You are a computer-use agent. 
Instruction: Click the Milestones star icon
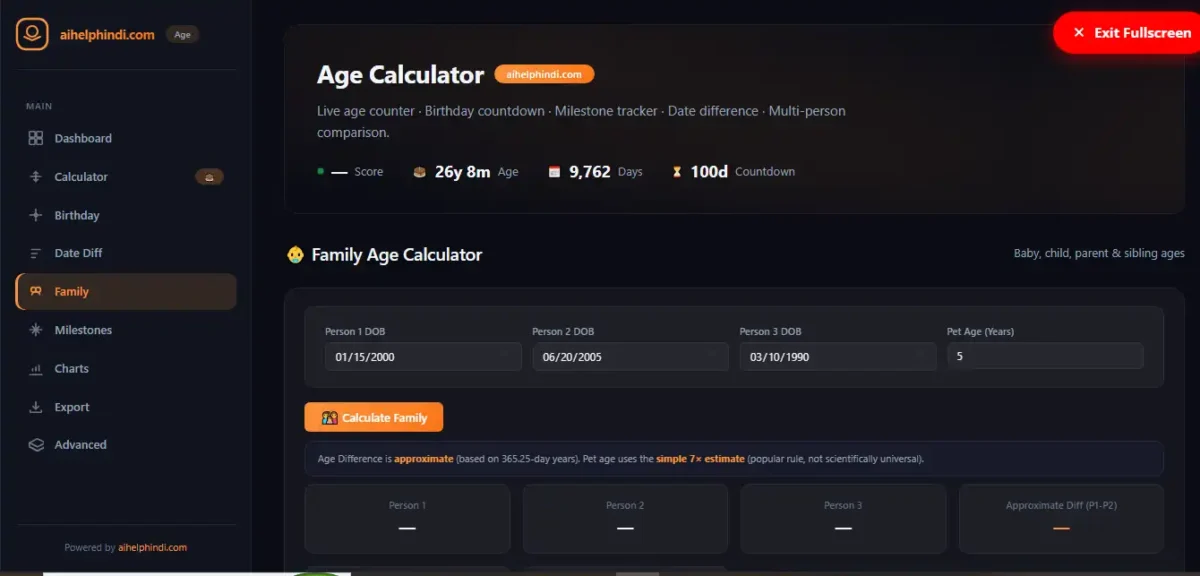pos(36,330)
